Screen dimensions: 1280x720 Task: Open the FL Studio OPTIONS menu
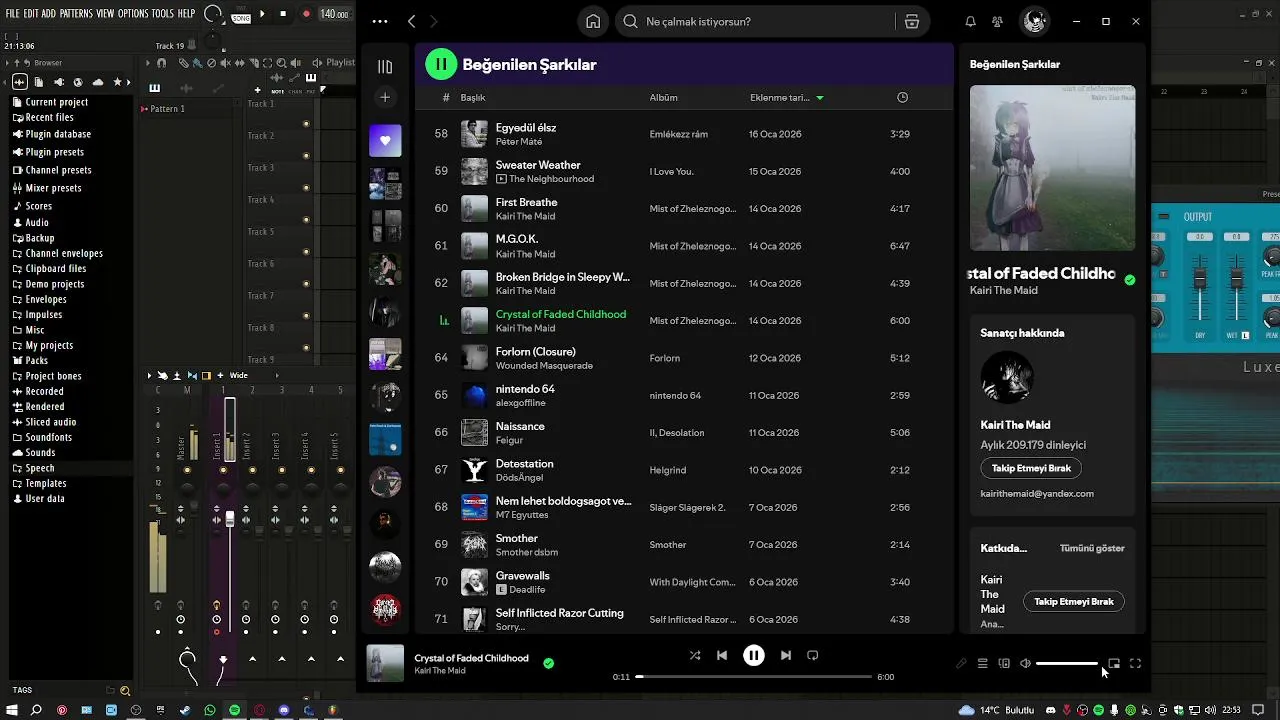[x=133, y=13]
